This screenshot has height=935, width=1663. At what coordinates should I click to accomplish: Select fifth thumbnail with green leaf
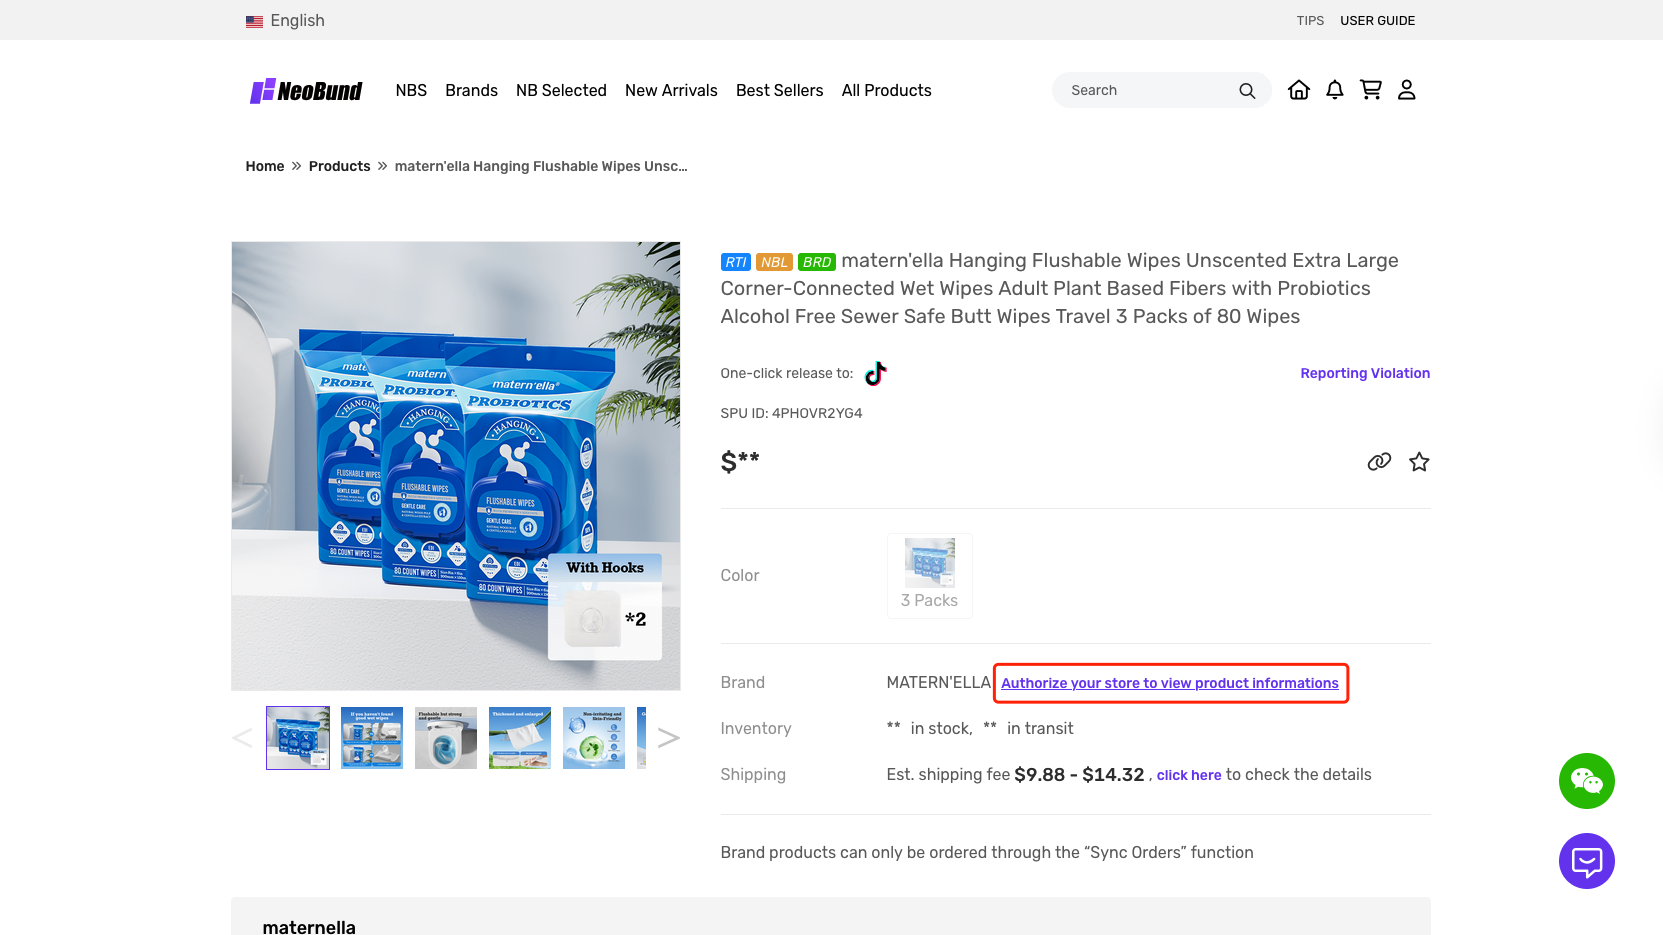(x=594, y=738)
